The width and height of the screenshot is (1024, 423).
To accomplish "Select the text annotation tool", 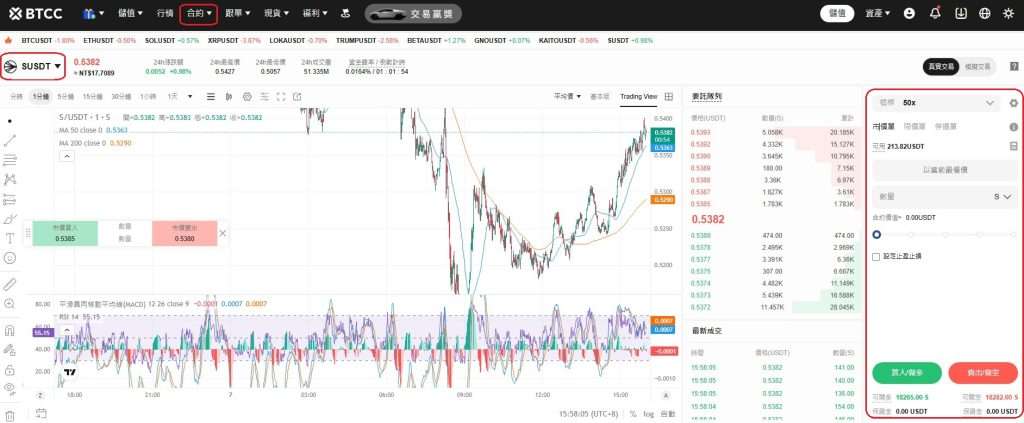I will click(10, 238).
